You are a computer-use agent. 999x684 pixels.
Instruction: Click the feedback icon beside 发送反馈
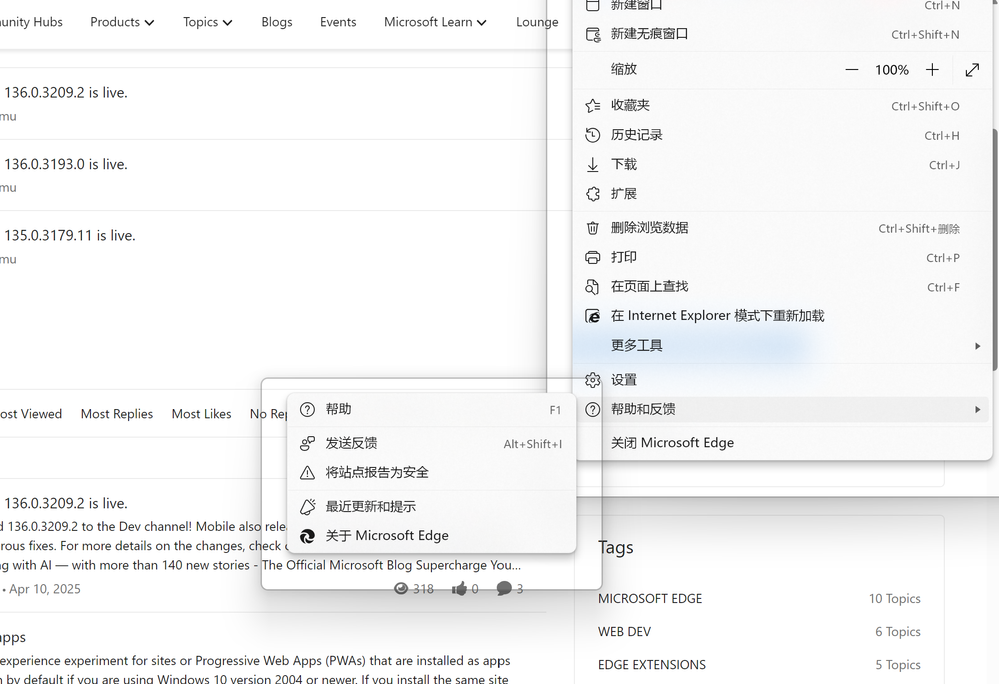click(x=308, y=443)
